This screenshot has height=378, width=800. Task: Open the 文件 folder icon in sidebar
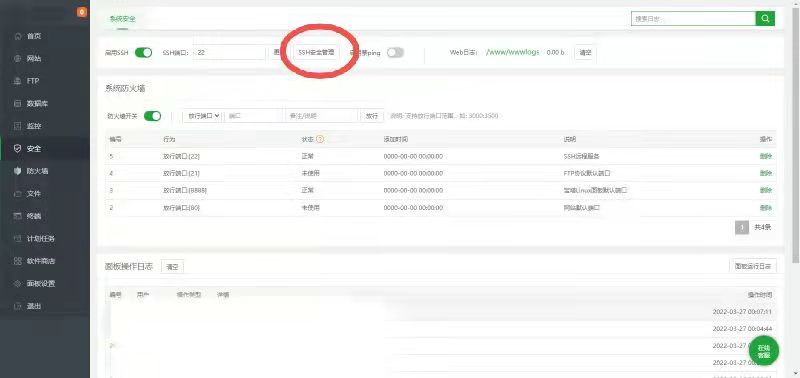(x=18, y=194)
